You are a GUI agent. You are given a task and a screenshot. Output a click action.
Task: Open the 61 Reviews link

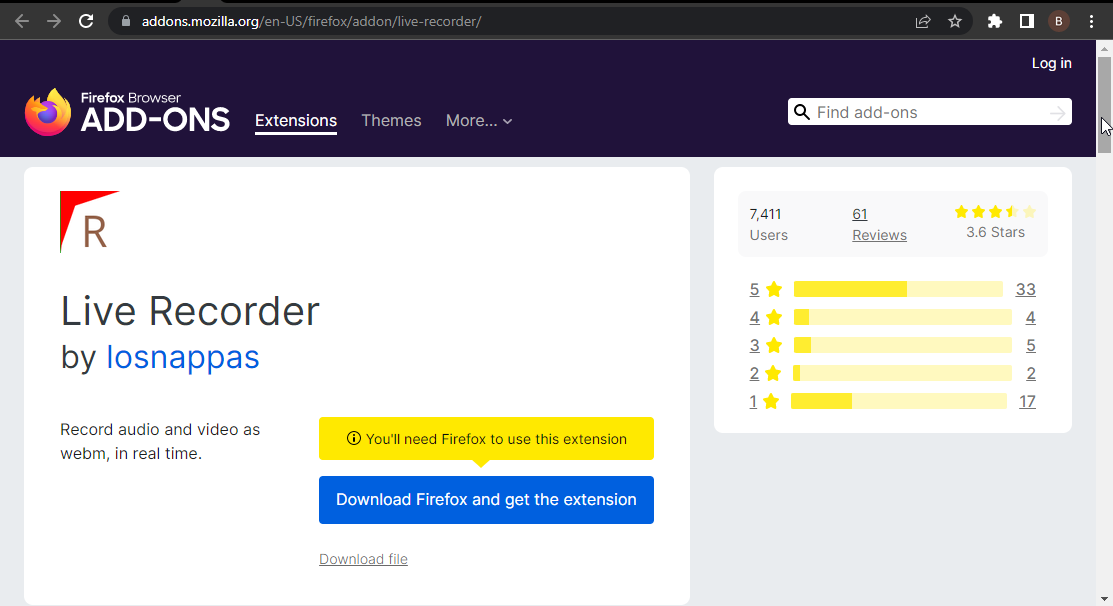click(879, 224)
